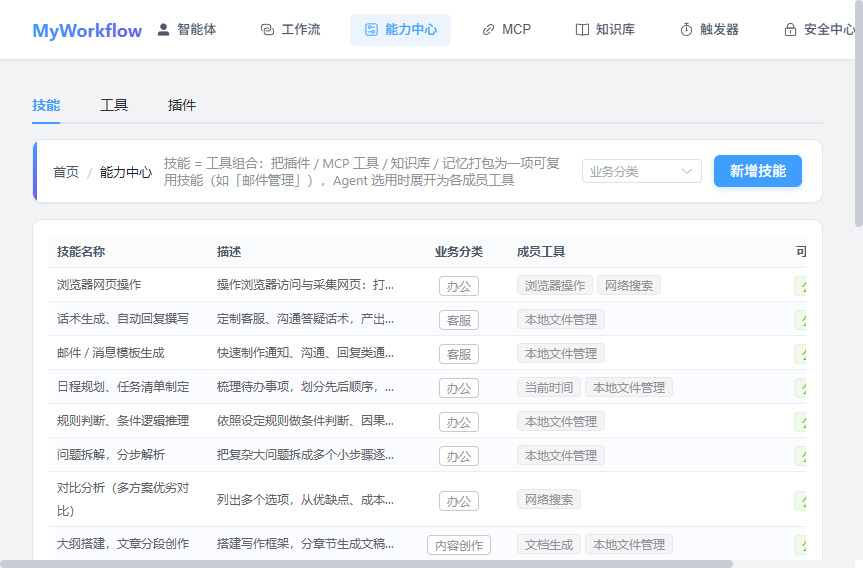
Task: Click the 工作流 link icon
Action: point(267,30)
